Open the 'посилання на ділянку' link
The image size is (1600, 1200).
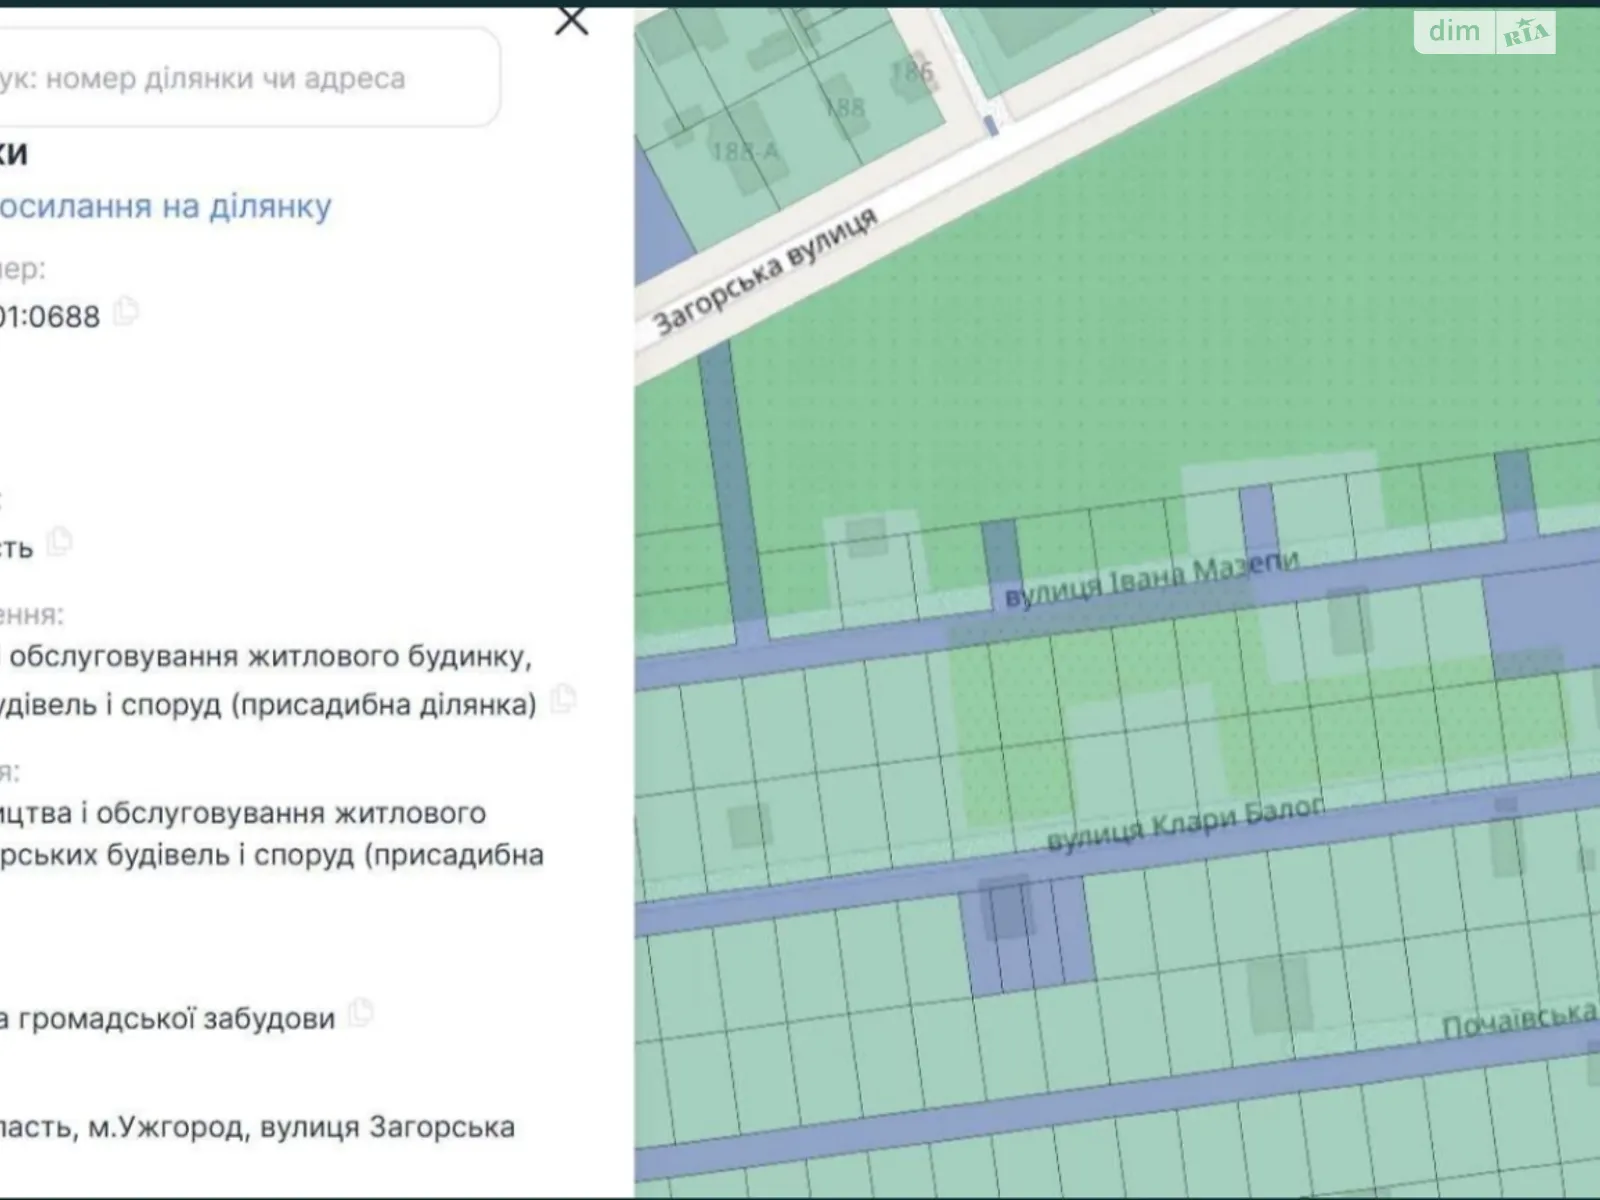point(165,206)
